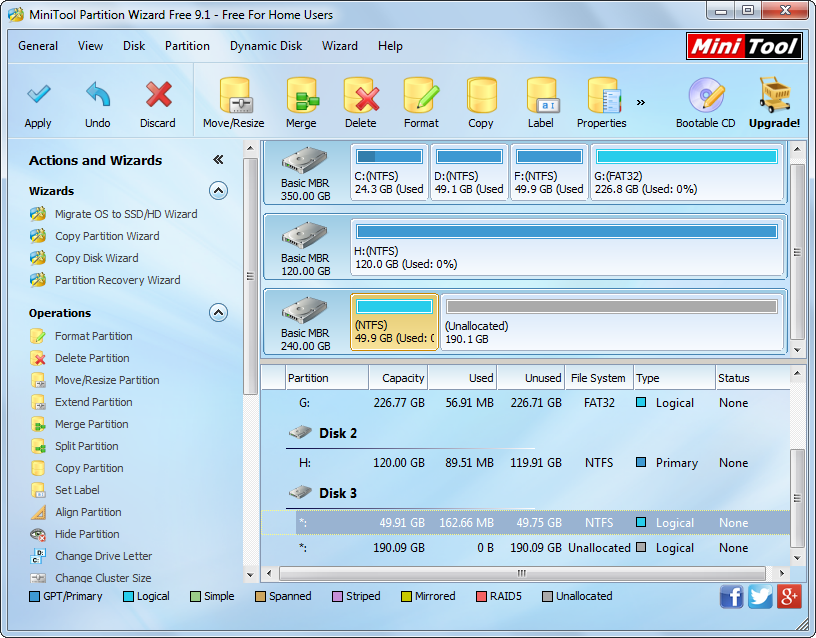Choose Merge Partition operation
The image size is (816, 638).
[x=92, y=424]
